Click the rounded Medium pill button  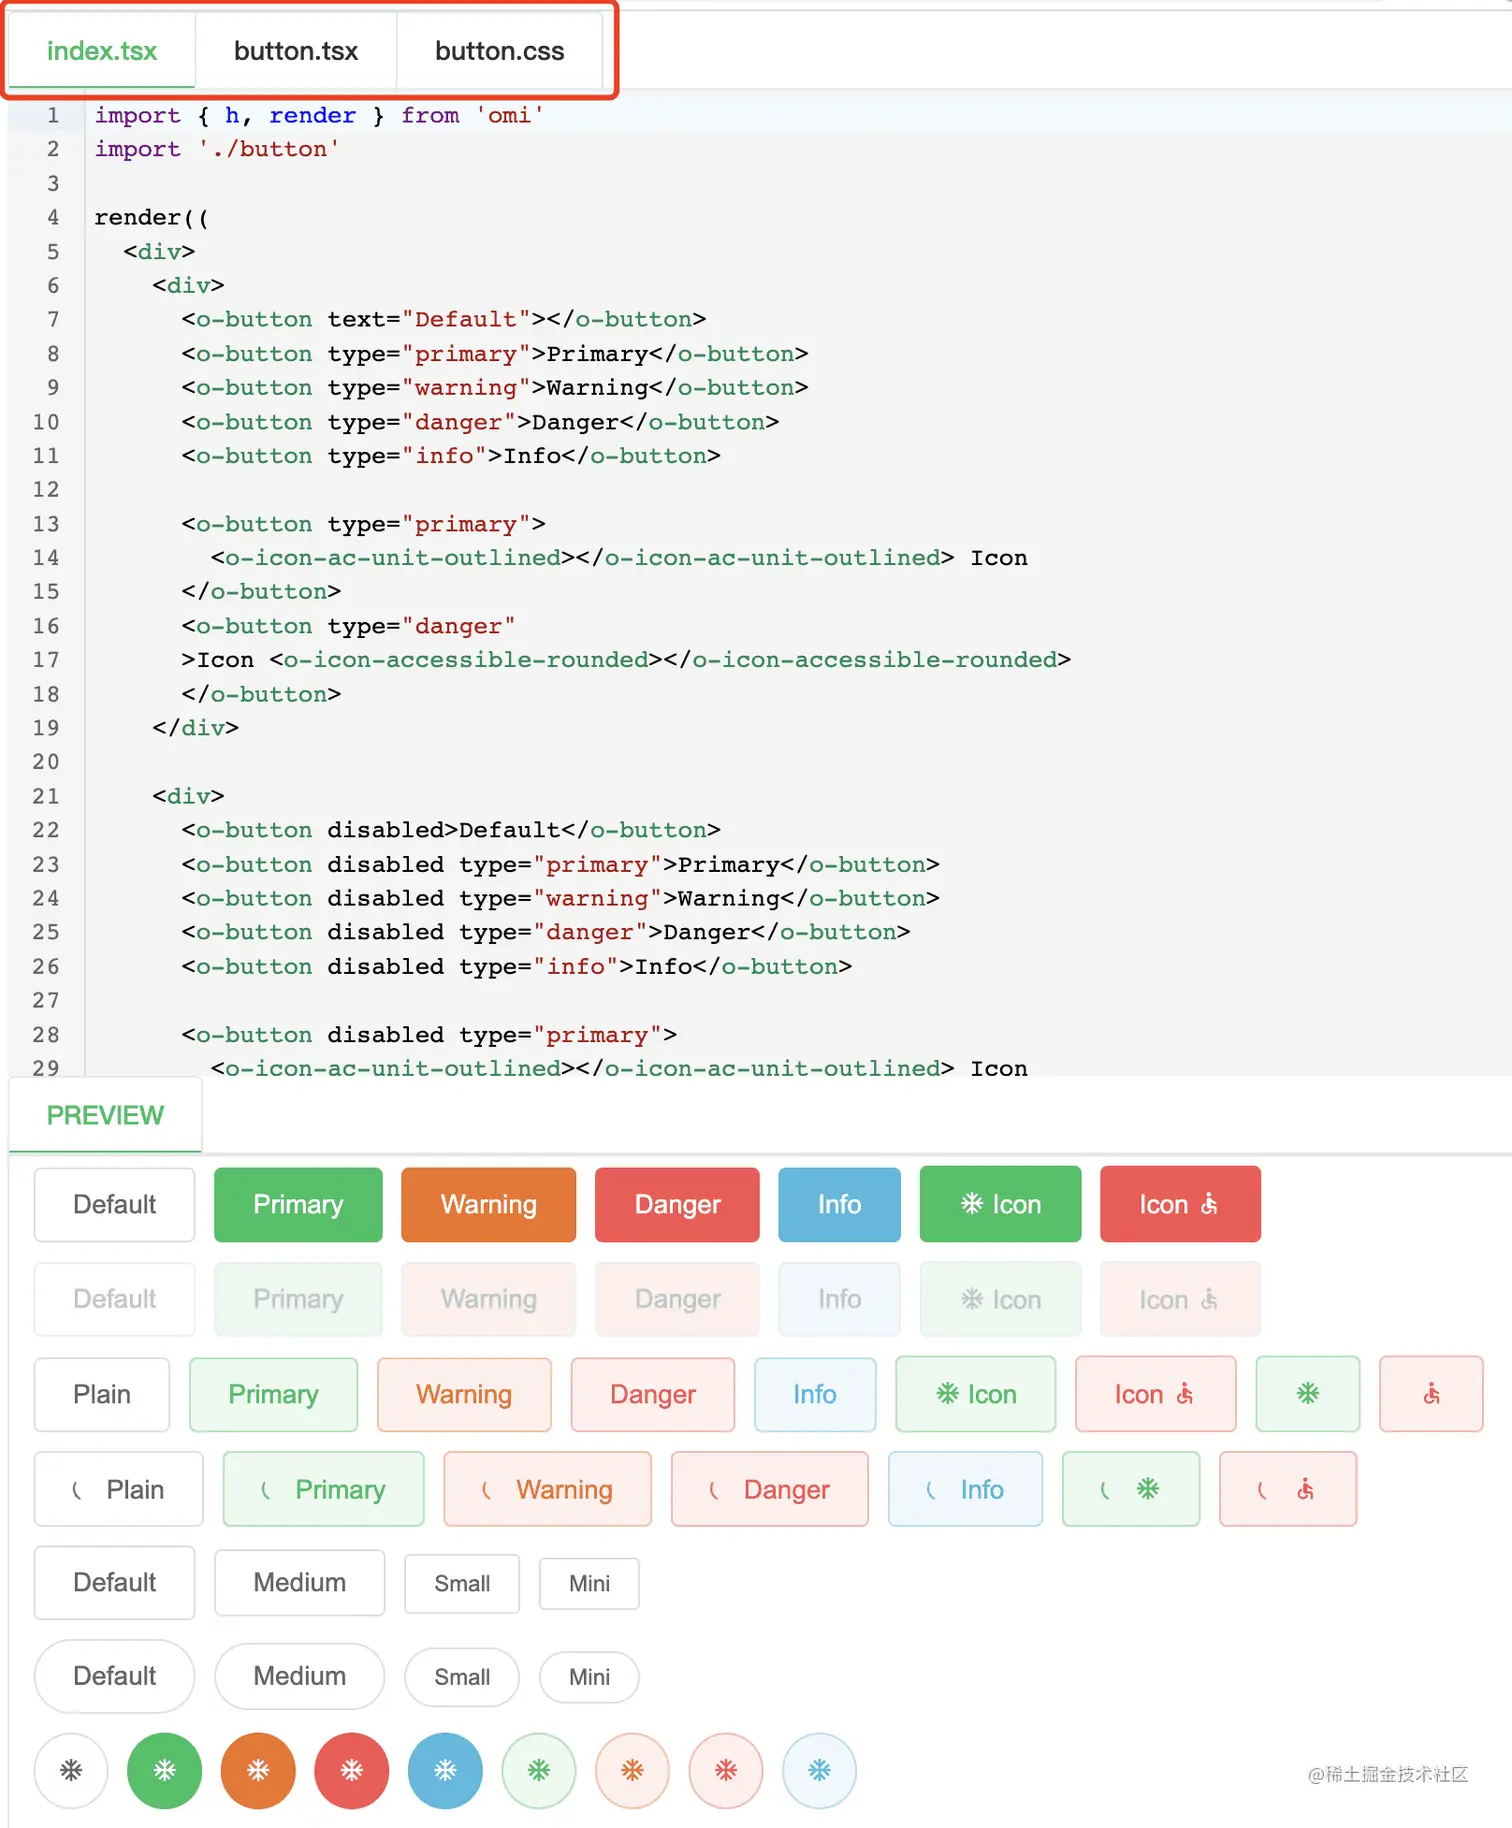[x=299, y=1676]
